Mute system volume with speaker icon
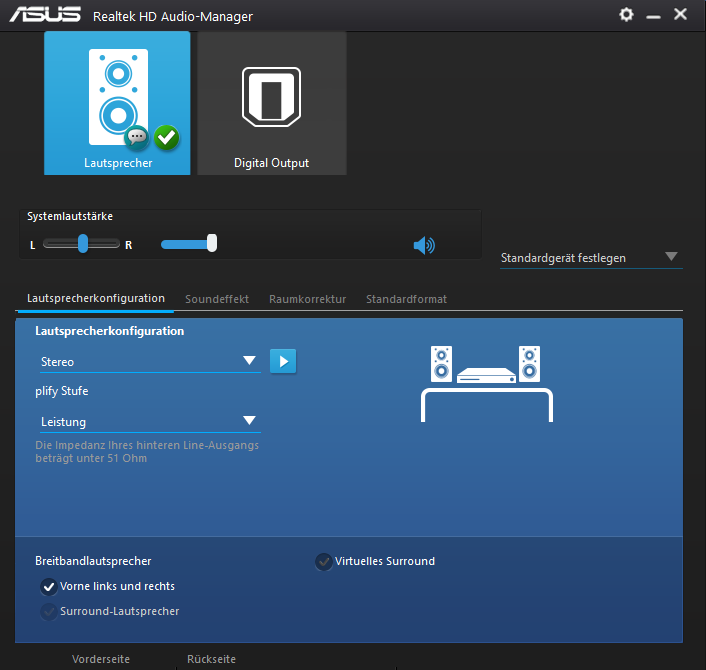Viewport: 706px width, 670px height. 424,245
